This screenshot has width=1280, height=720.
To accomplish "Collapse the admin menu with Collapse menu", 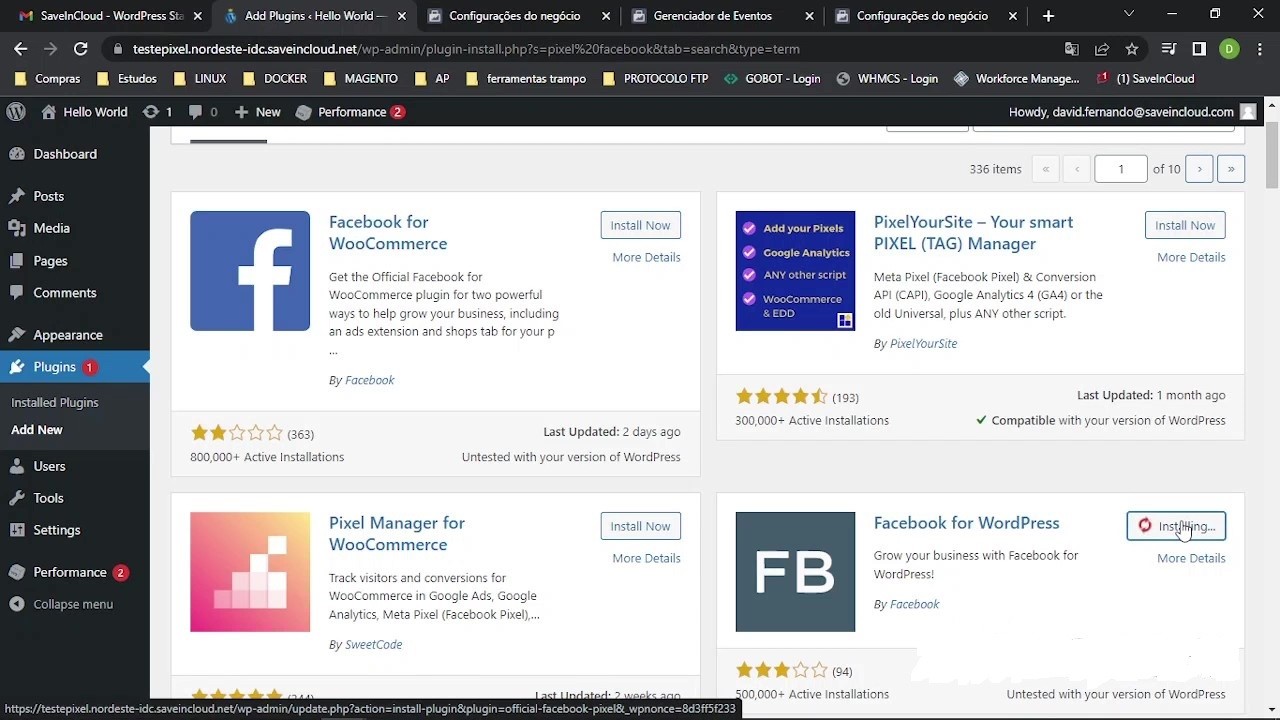I will coord(75,604).
